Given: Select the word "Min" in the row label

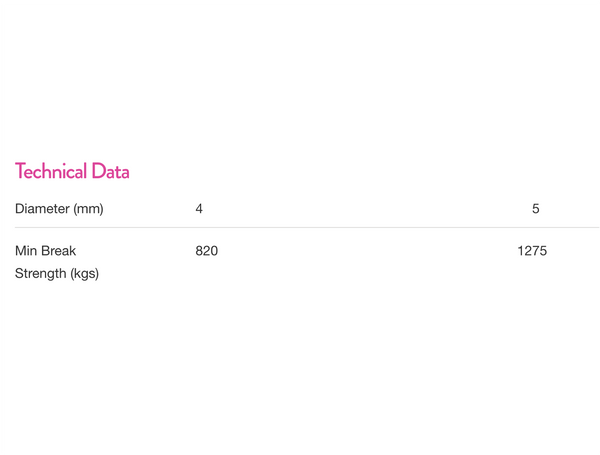Looking at the screenshot, I should tap(27, 251).
